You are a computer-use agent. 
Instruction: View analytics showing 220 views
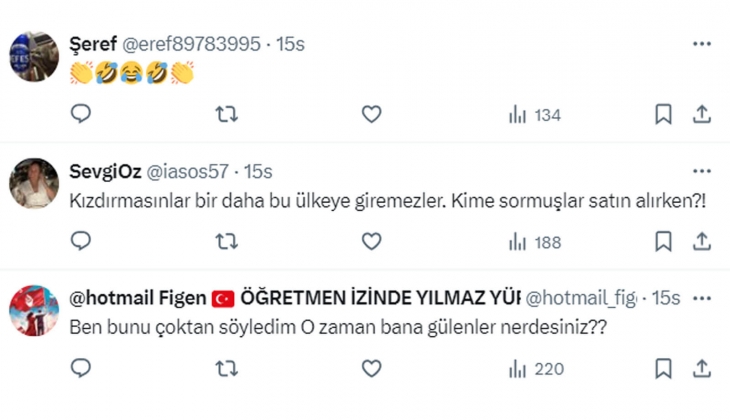click(x=535, y=371)
